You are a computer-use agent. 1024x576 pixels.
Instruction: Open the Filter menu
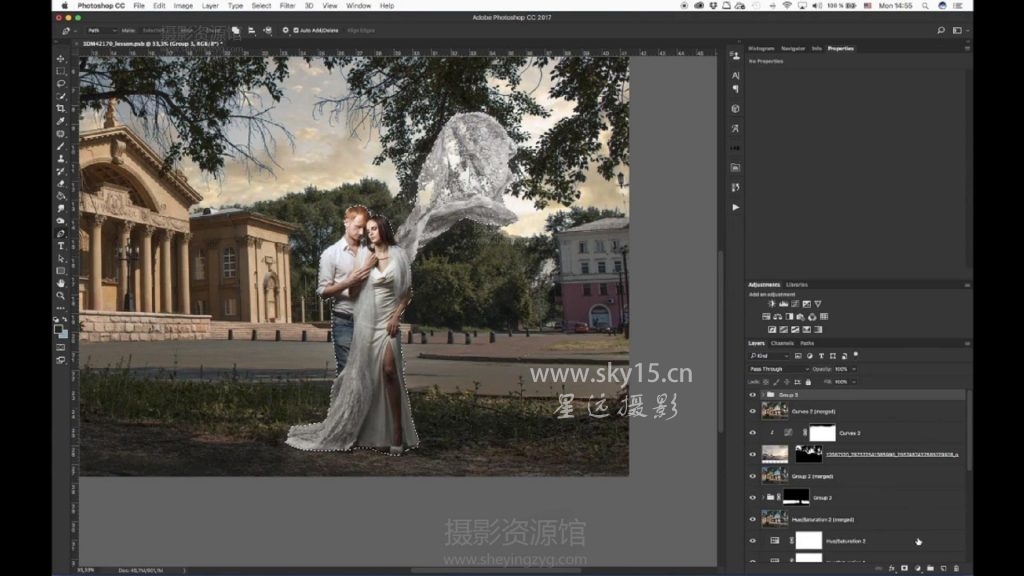point(287,6)
